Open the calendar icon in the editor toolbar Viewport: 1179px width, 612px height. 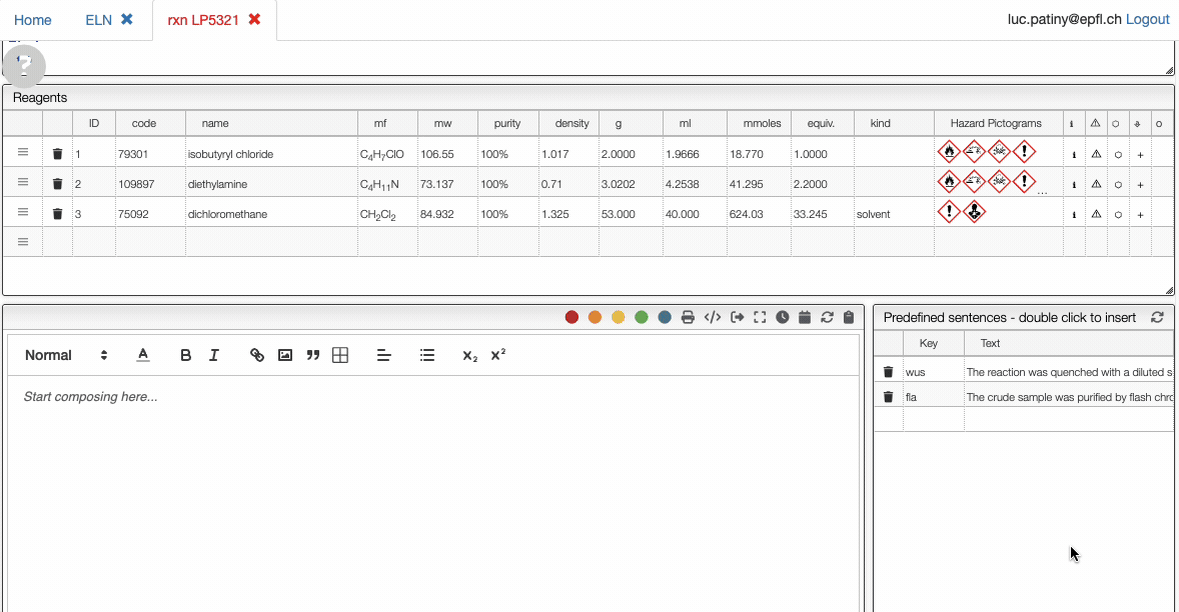click(804, 316)
